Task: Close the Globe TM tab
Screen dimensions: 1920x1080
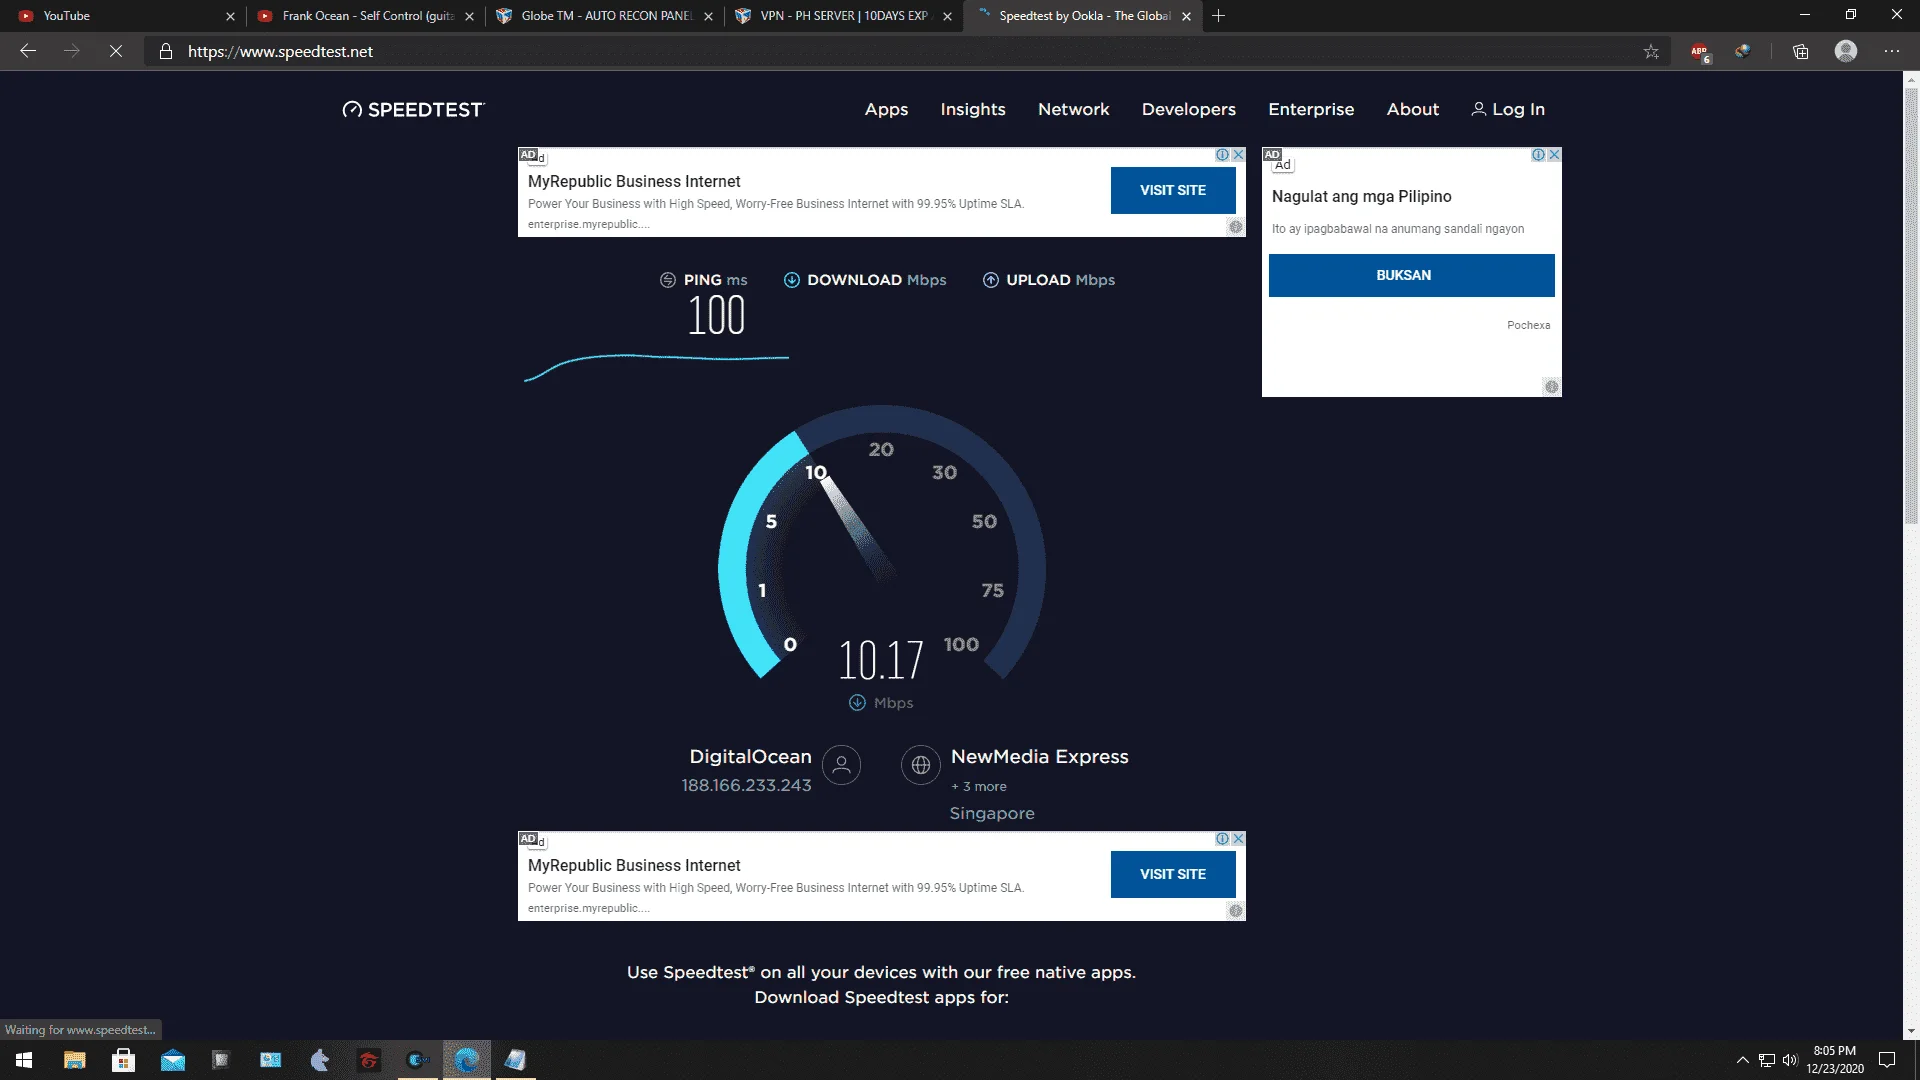Action: pyautogui.click(x=708, y=16)
